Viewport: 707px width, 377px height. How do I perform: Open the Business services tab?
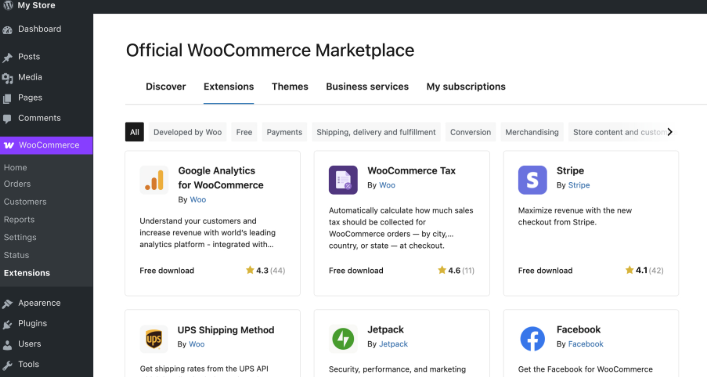tap(367, 87)
